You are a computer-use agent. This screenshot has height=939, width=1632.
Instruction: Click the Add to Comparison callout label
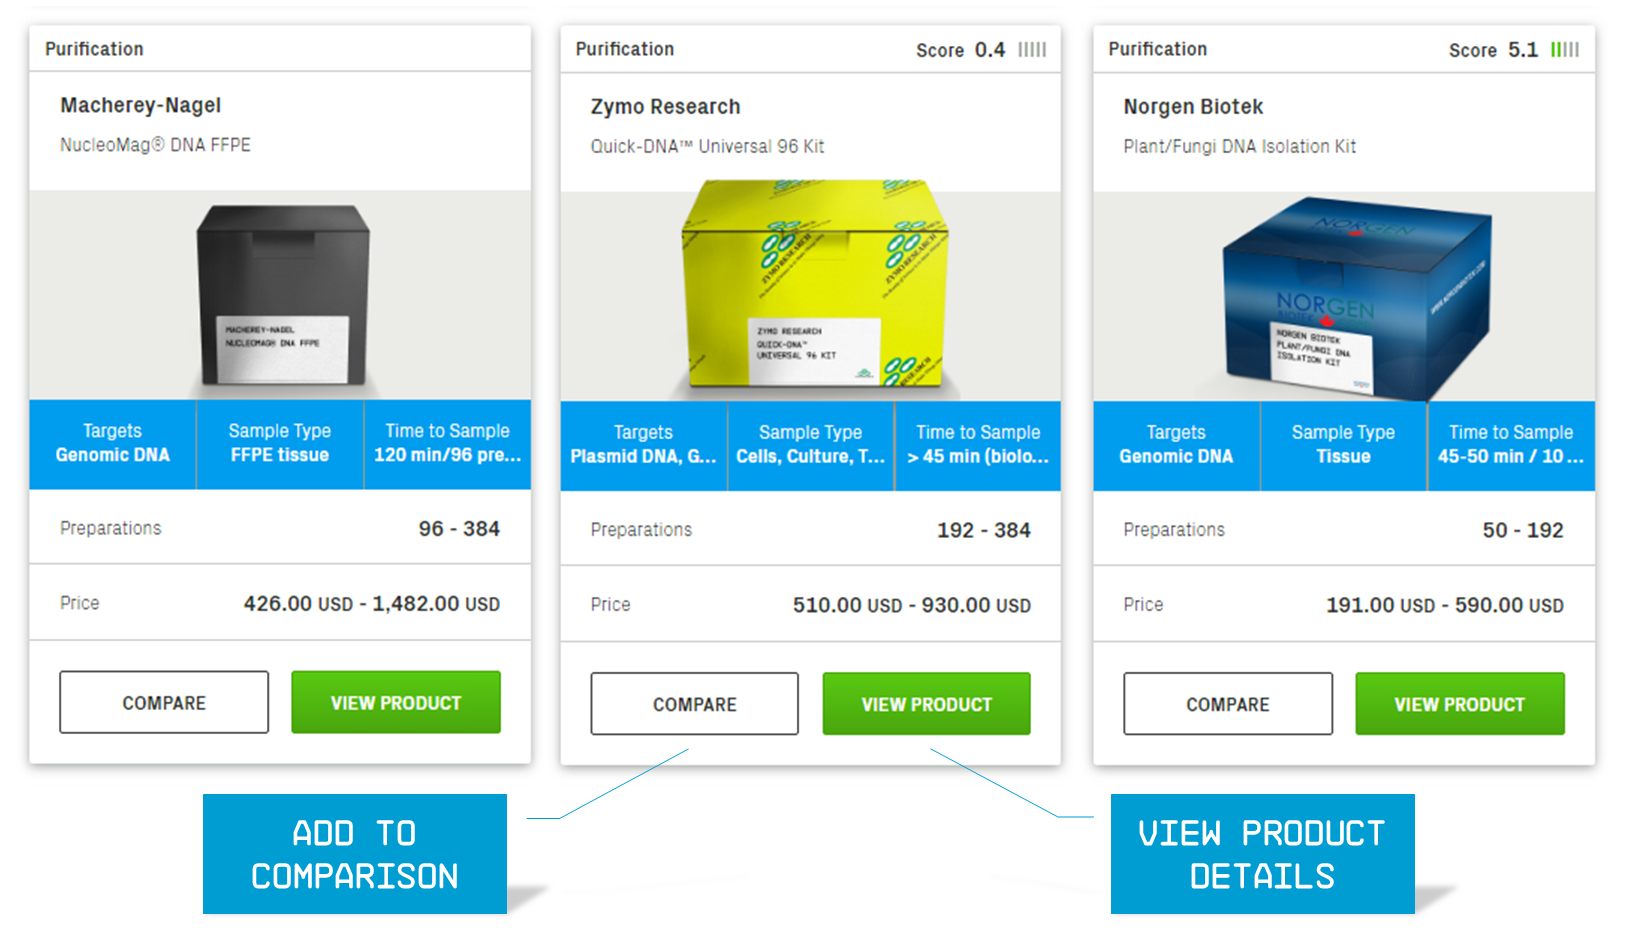(355, 854)
